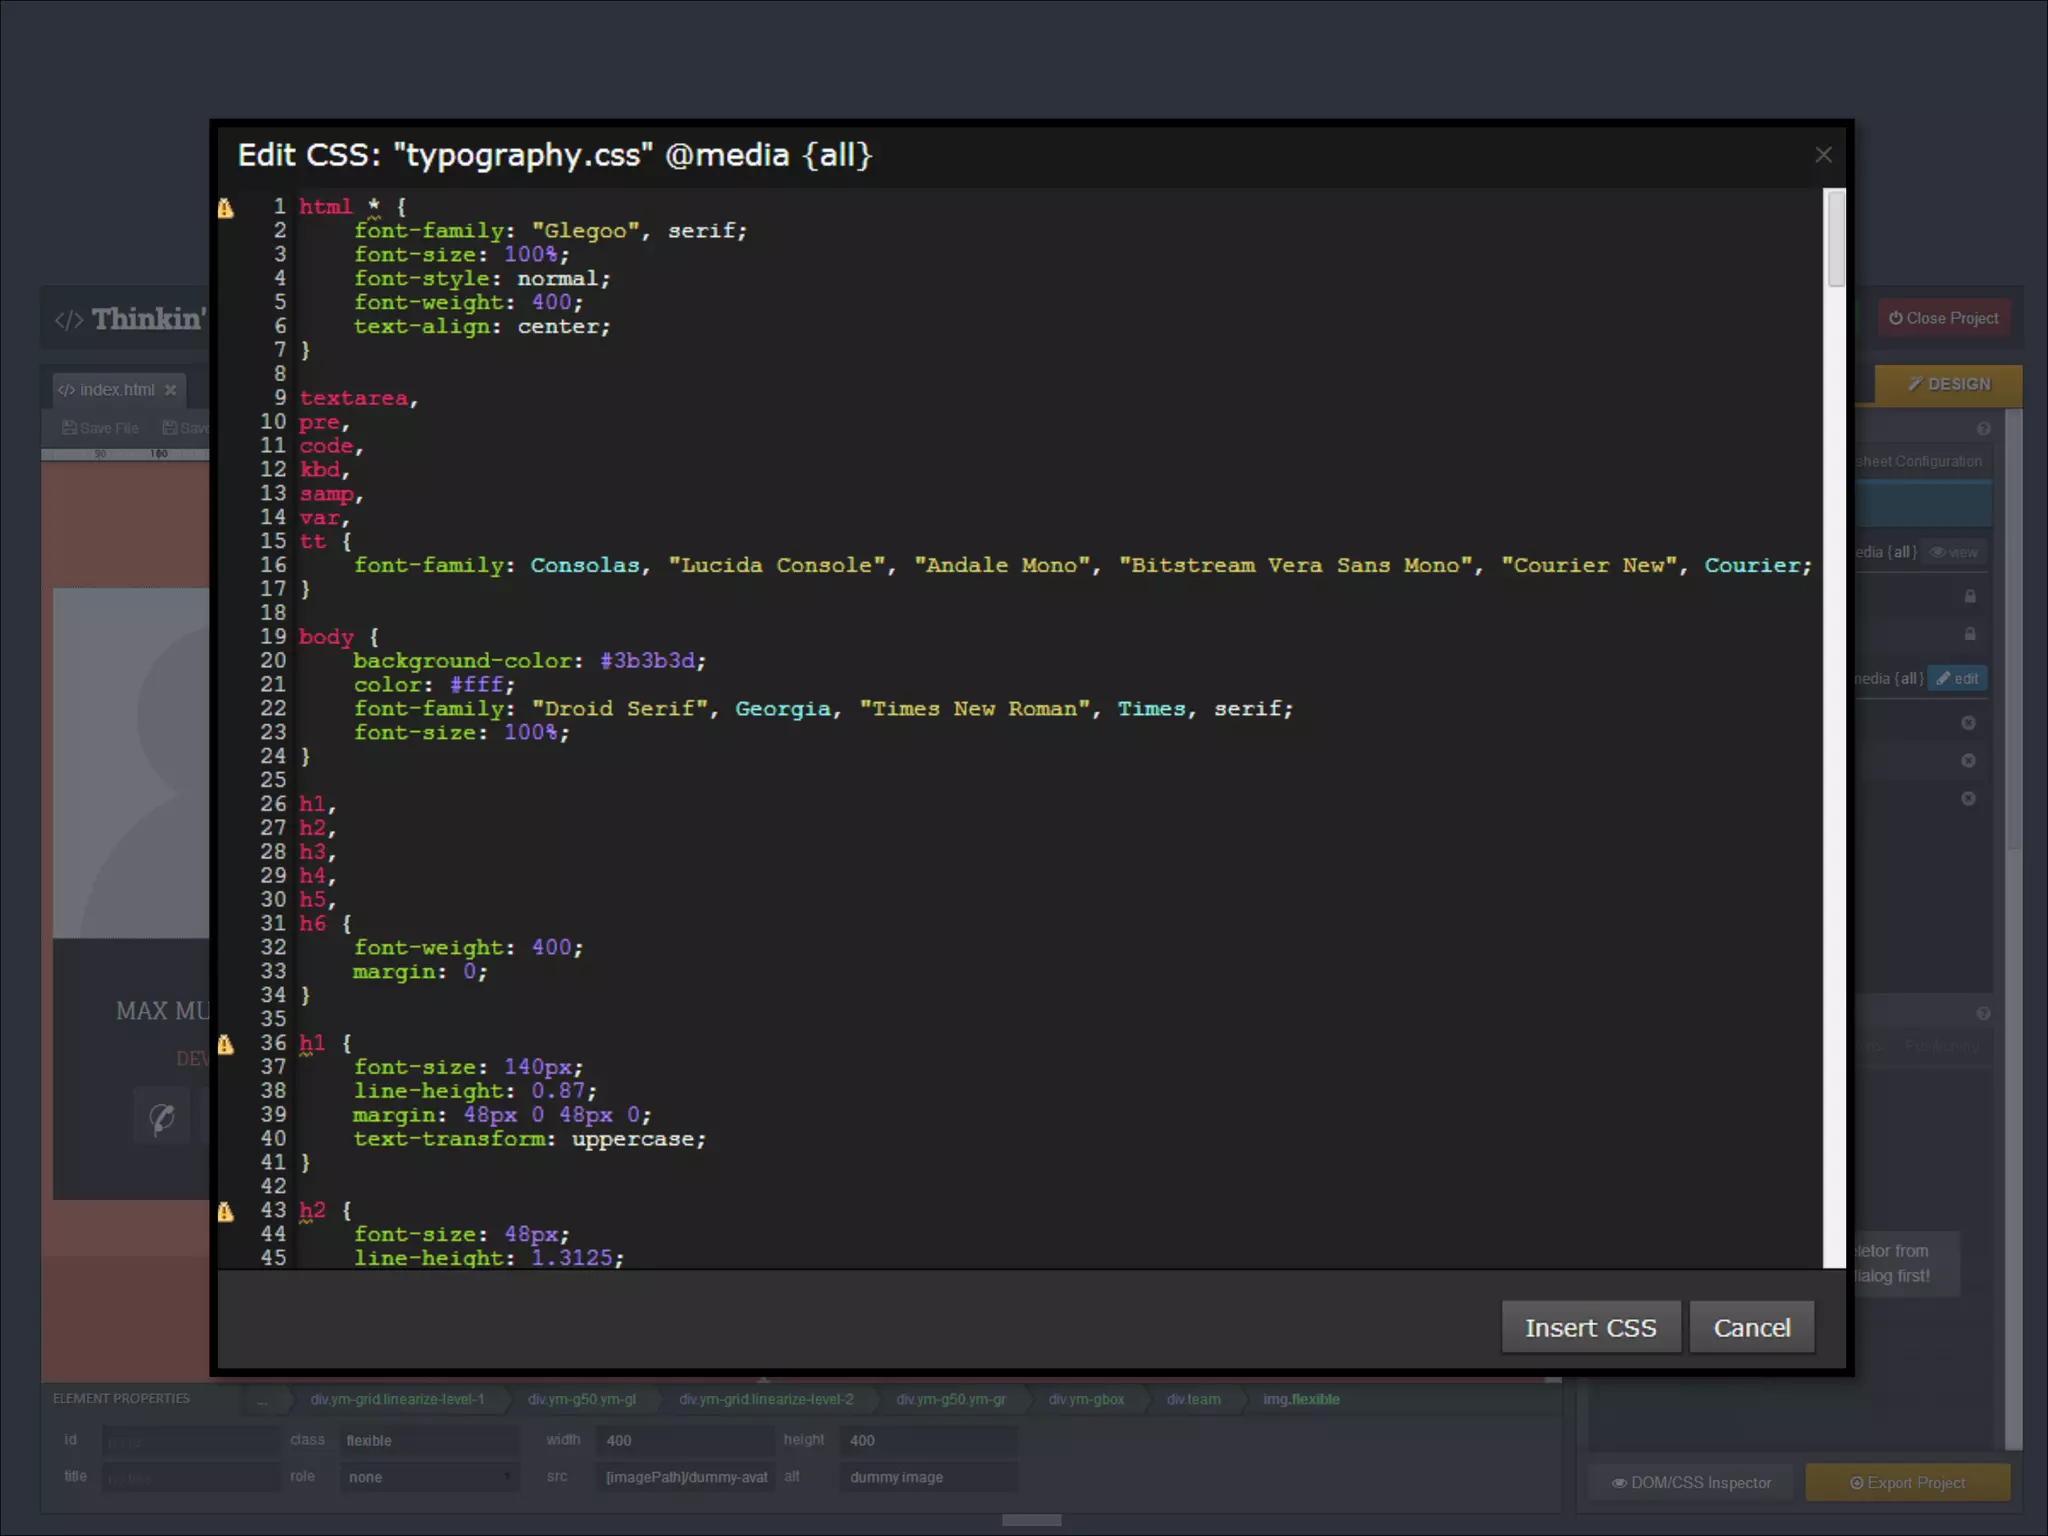Close the index.html tab
The image size is (2048, 1536).
170,390
